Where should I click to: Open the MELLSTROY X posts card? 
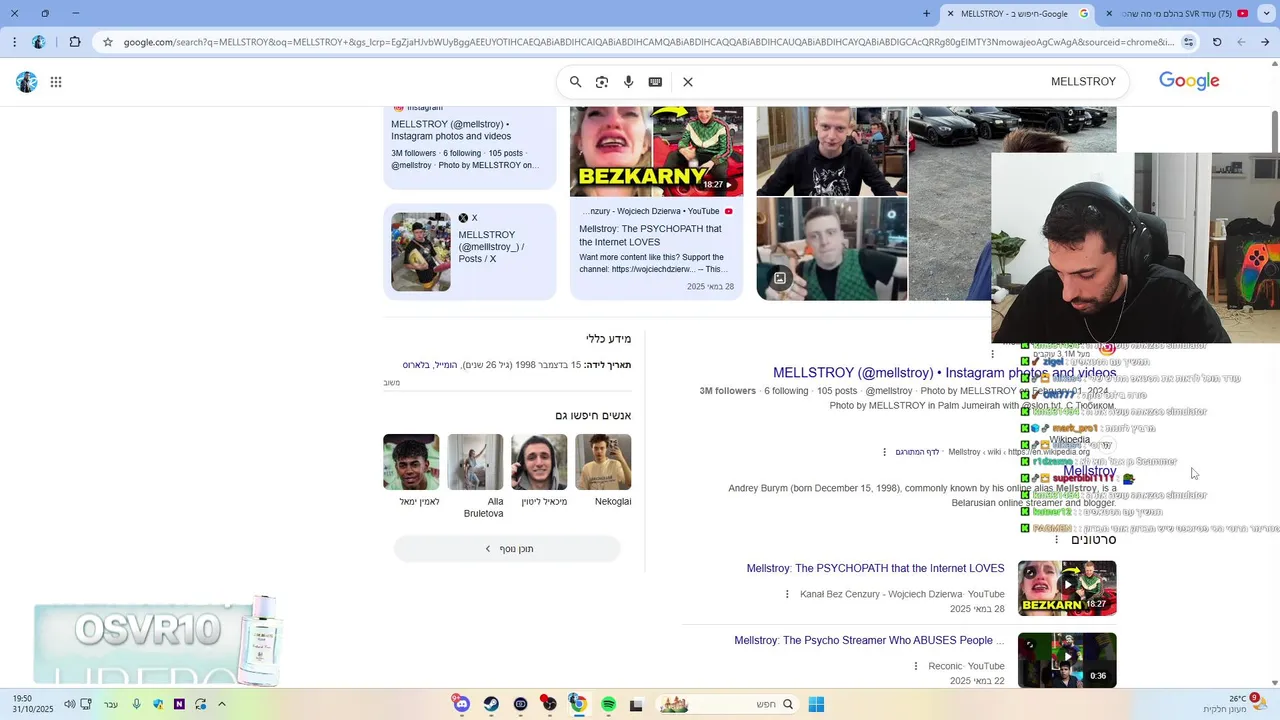470,252
